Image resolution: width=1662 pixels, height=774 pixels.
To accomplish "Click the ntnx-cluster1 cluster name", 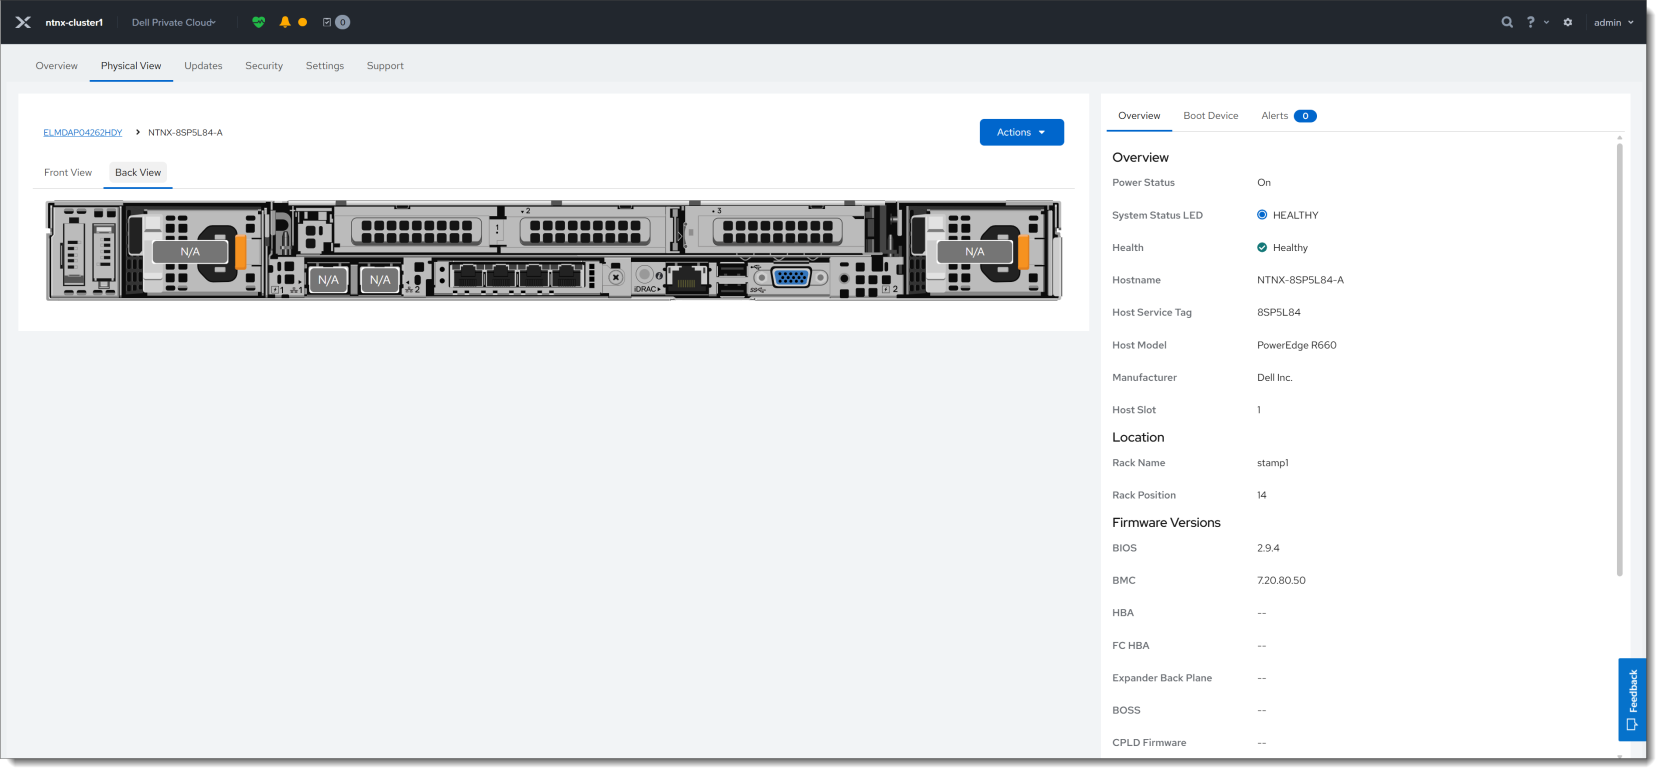I will pos(74,22).
